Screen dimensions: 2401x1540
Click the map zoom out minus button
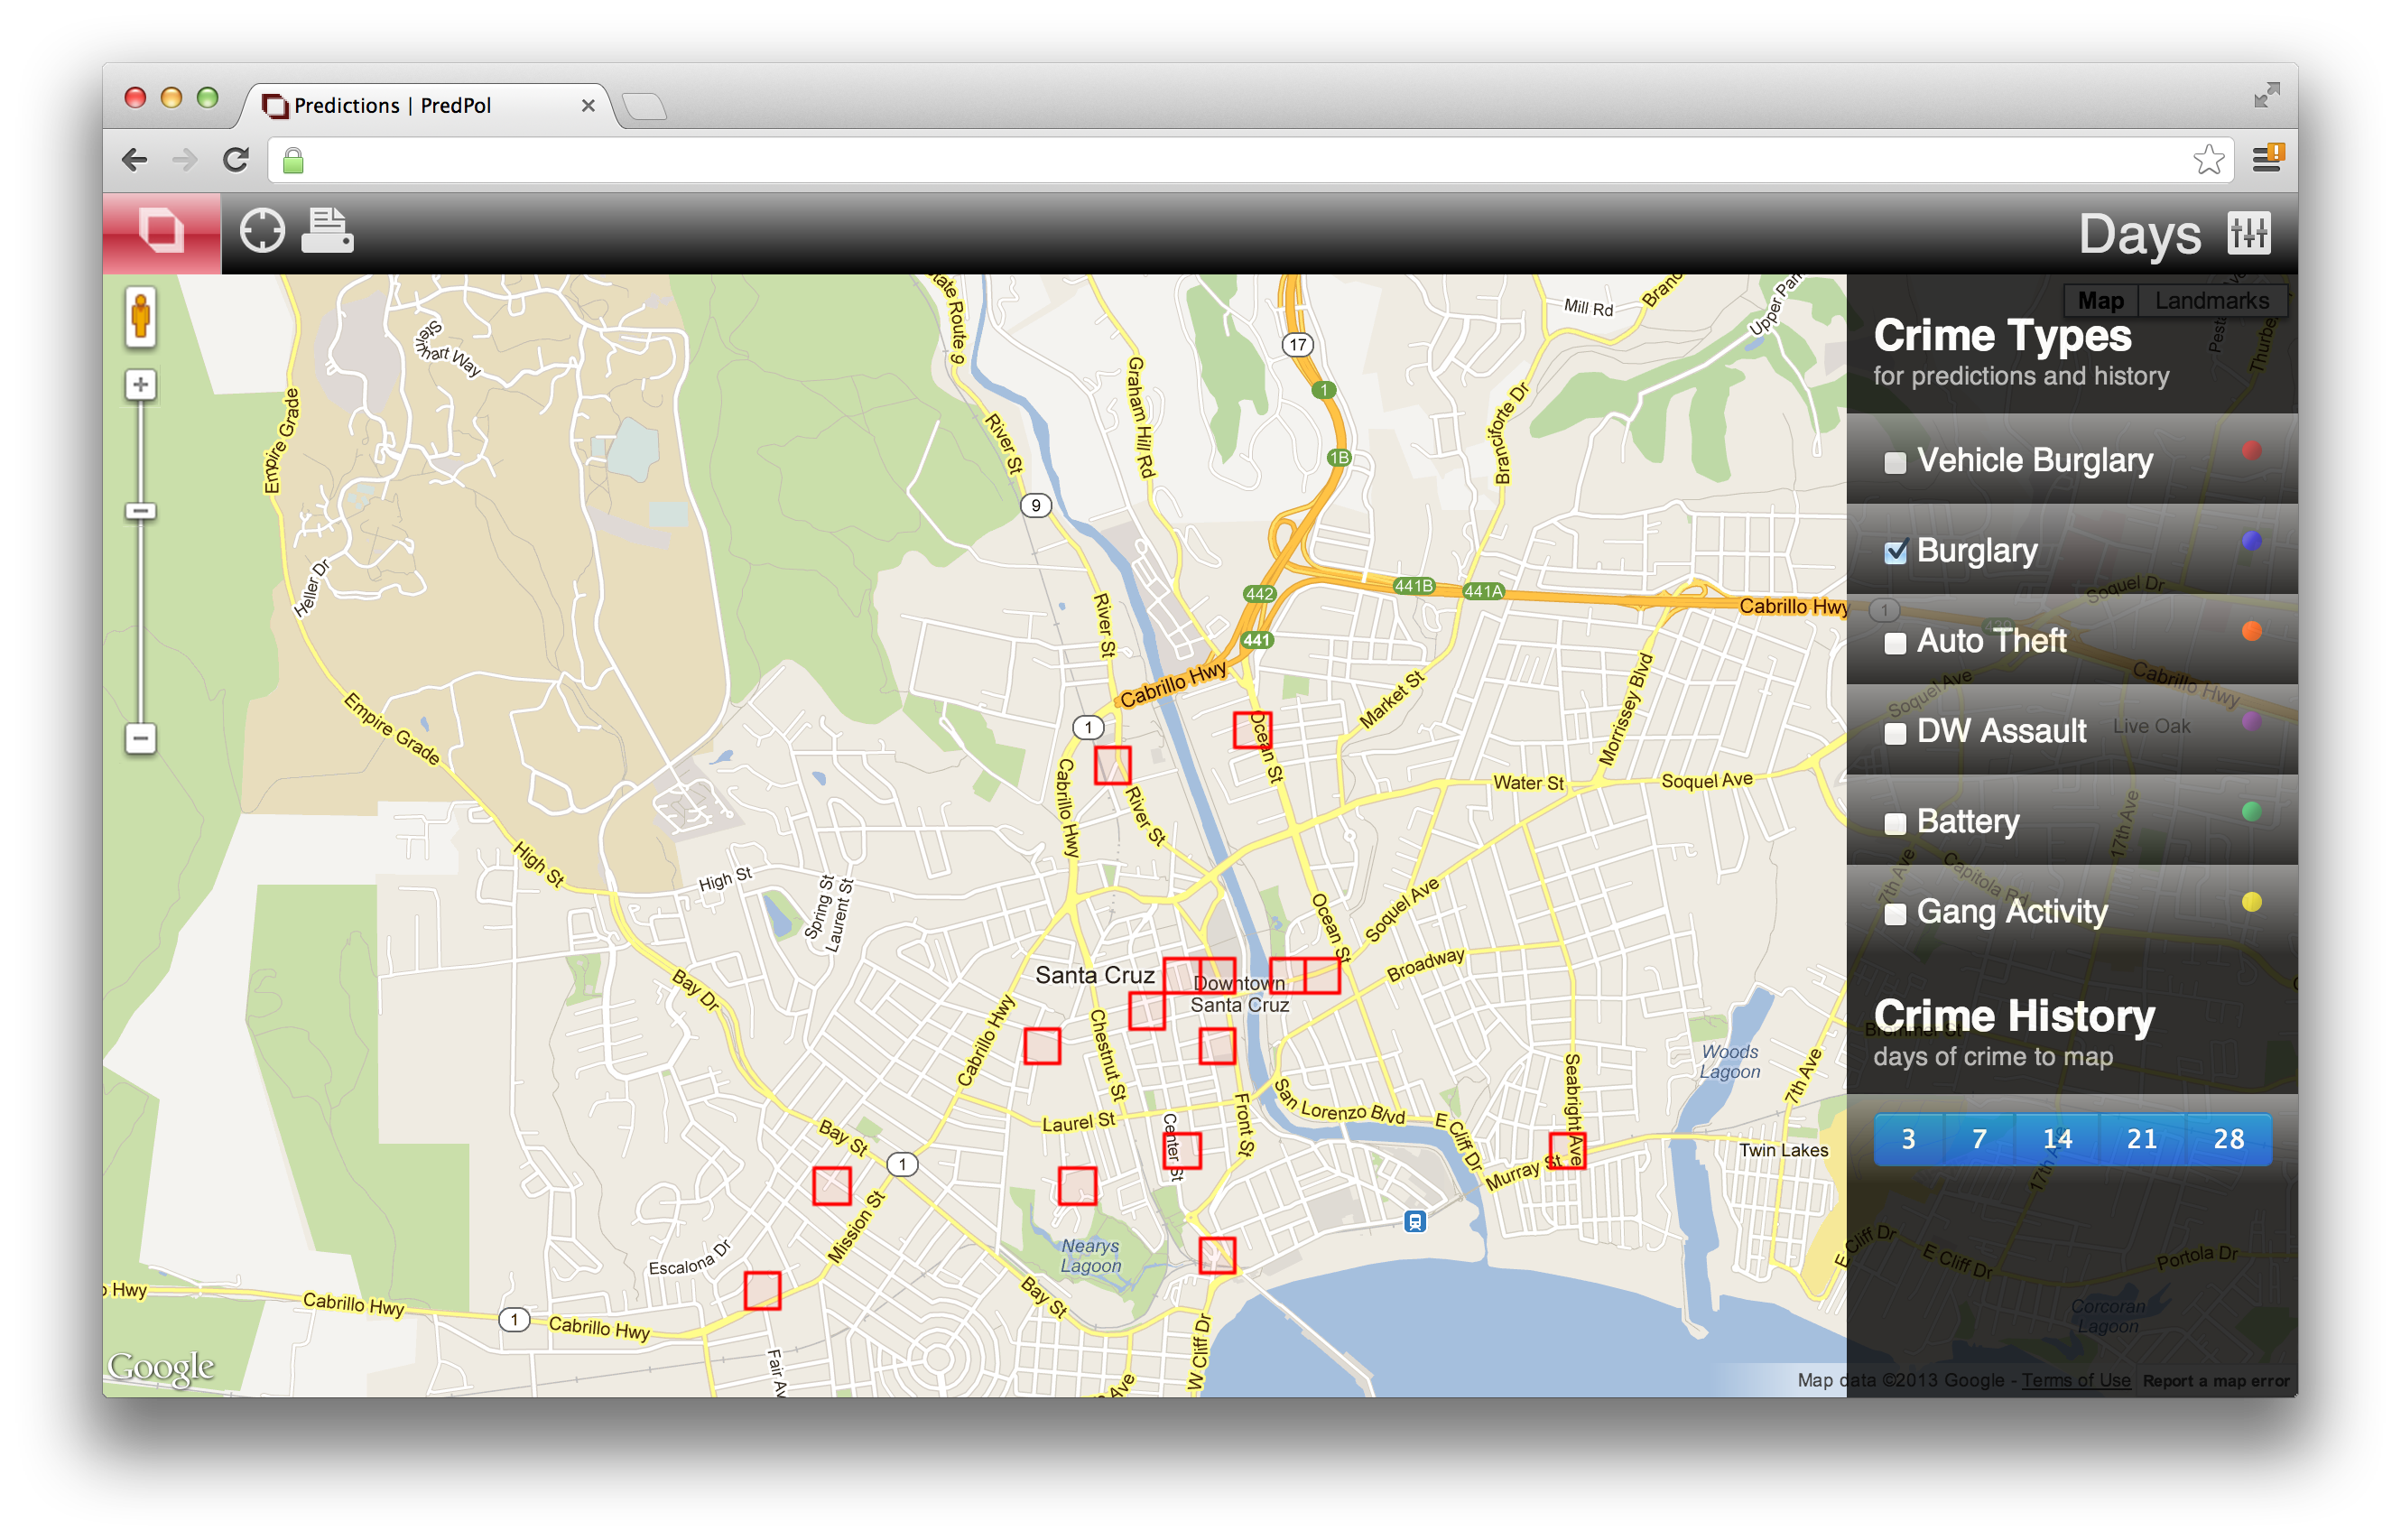coord(141,739)
